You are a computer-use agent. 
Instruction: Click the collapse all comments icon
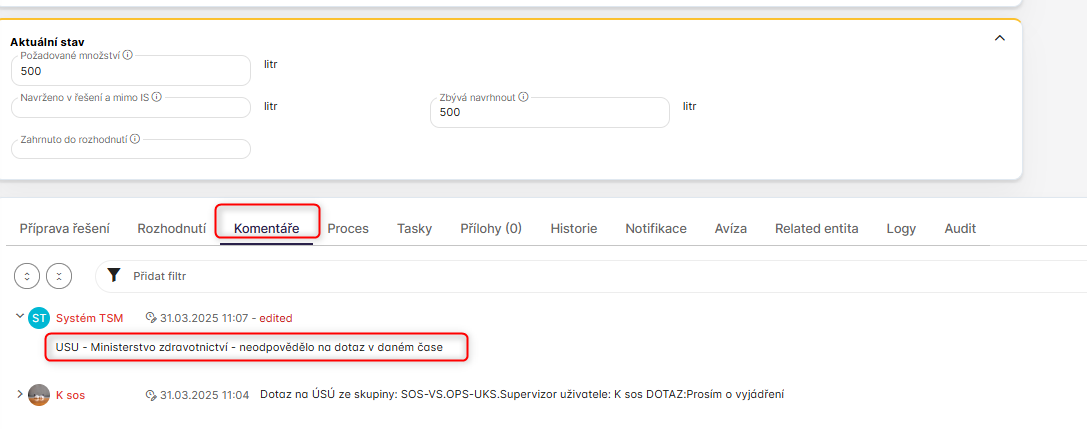tap(60, 275)
